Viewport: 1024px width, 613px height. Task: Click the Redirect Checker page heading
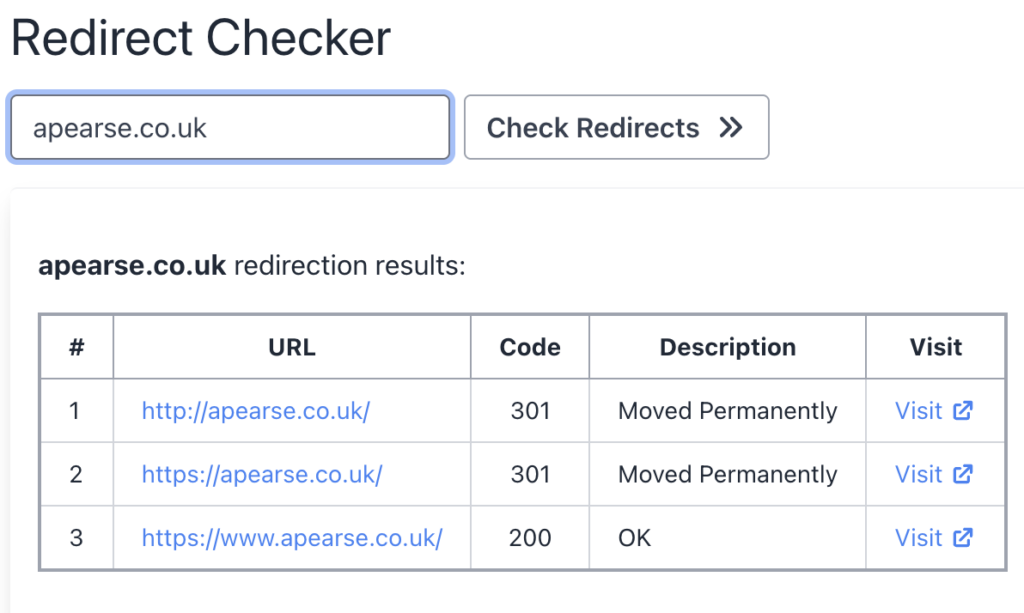[x=201, y=39]
